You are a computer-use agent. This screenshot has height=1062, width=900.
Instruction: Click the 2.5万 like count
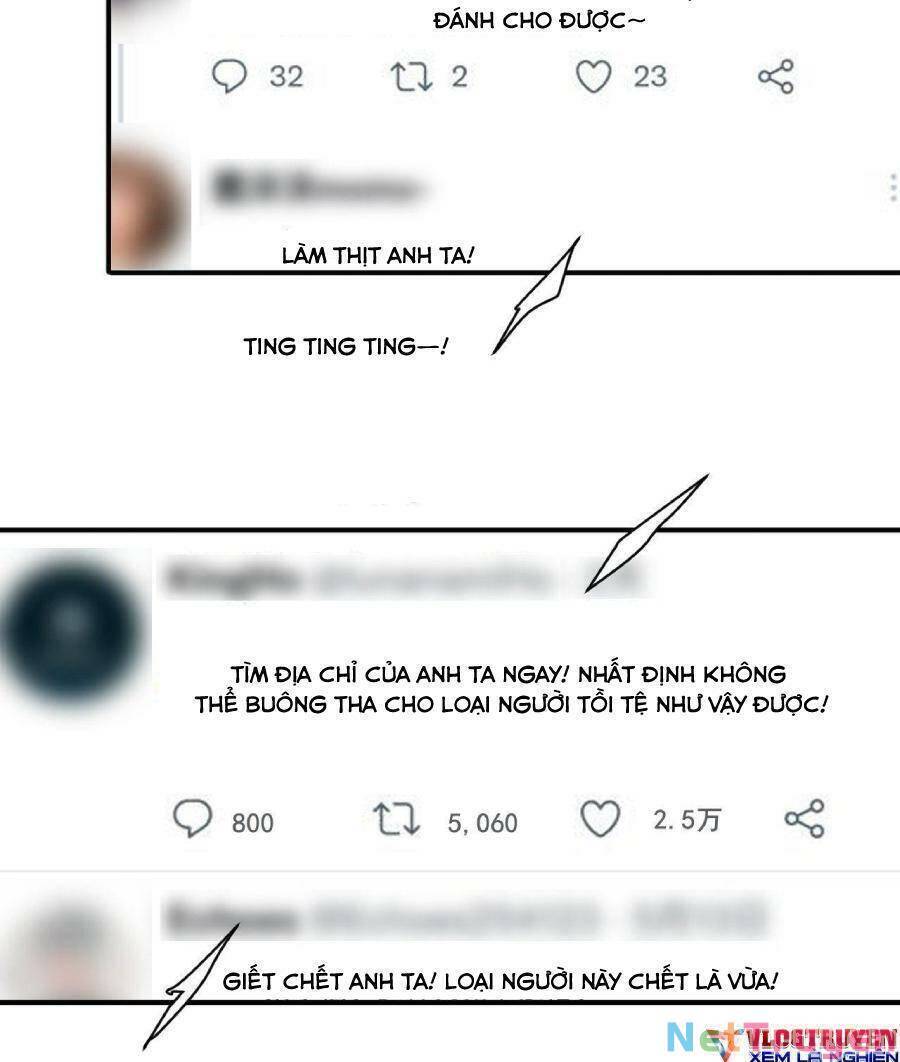687,820
